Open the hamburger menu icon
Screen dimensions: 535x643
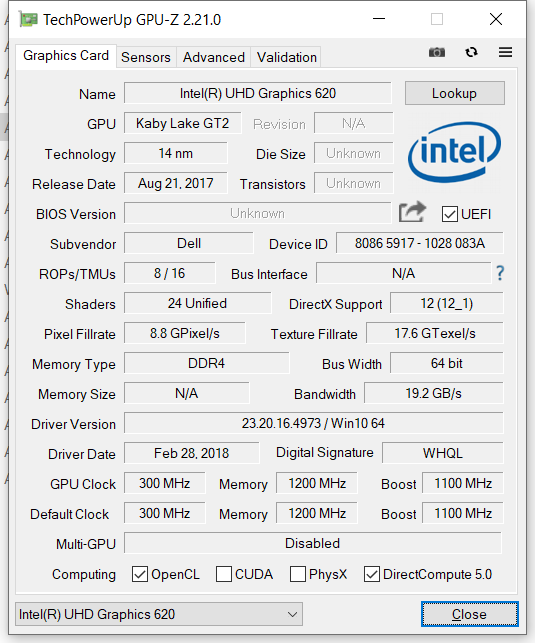505,52
